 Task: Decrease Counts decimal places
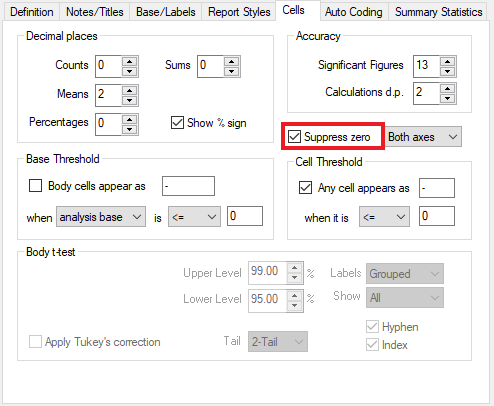(x=129, y=71)
